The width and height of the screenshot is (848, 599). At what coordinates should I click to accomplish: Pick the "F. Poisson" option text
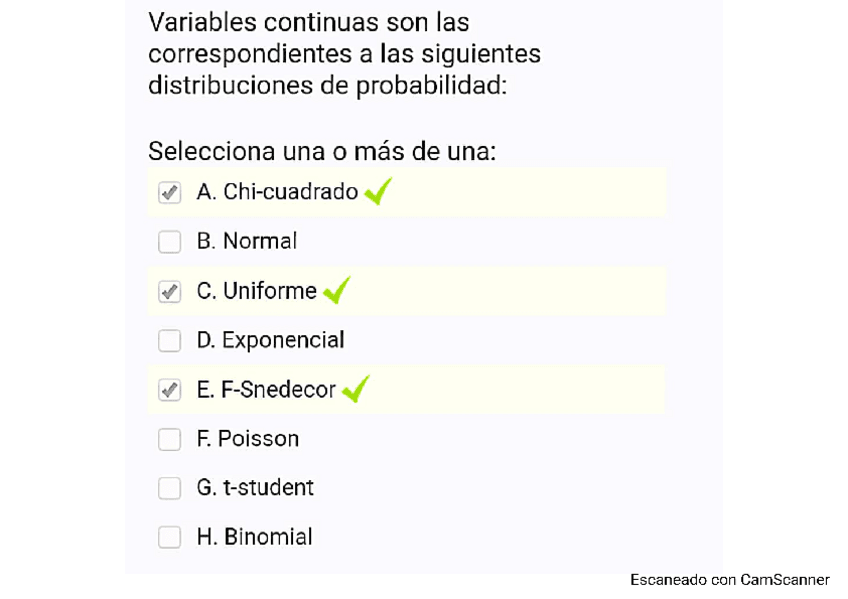[x=248, y=439]
